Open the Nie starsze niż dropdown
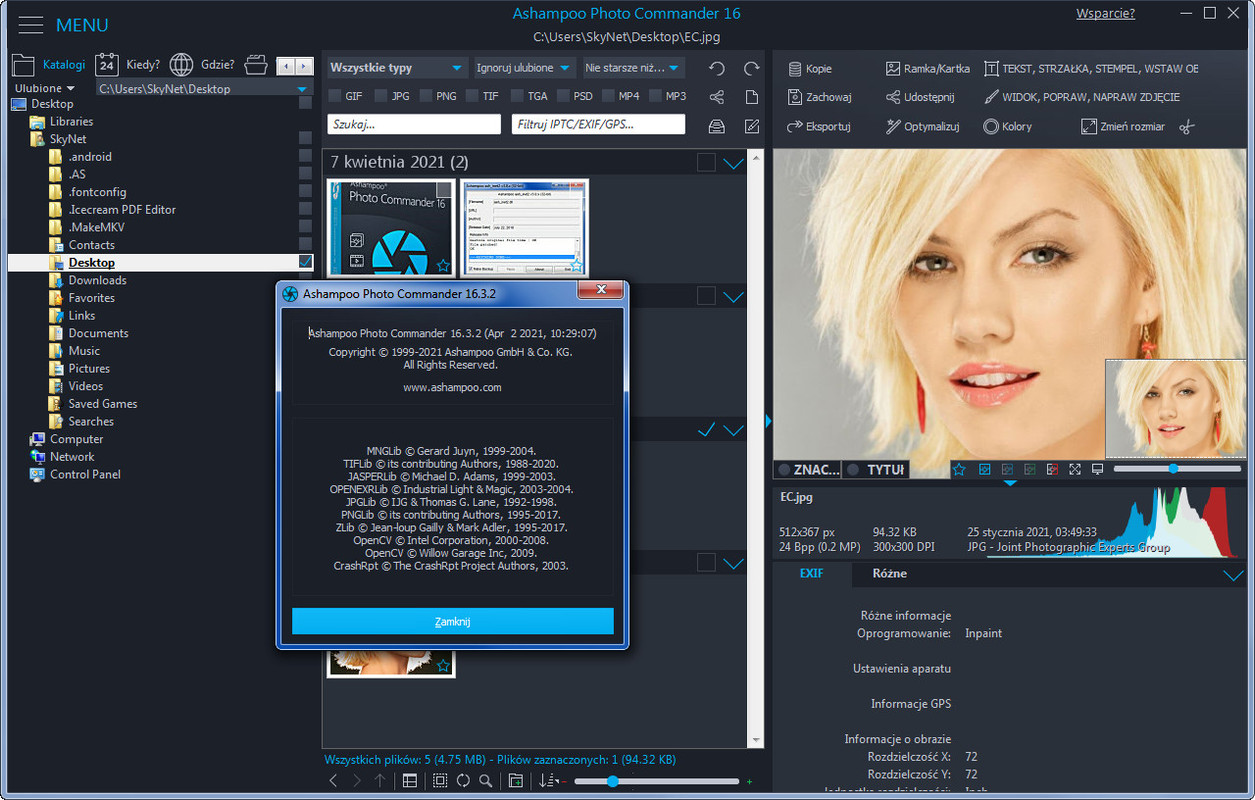This screenshot has height=800, width=1255. (x=634, y=68)
